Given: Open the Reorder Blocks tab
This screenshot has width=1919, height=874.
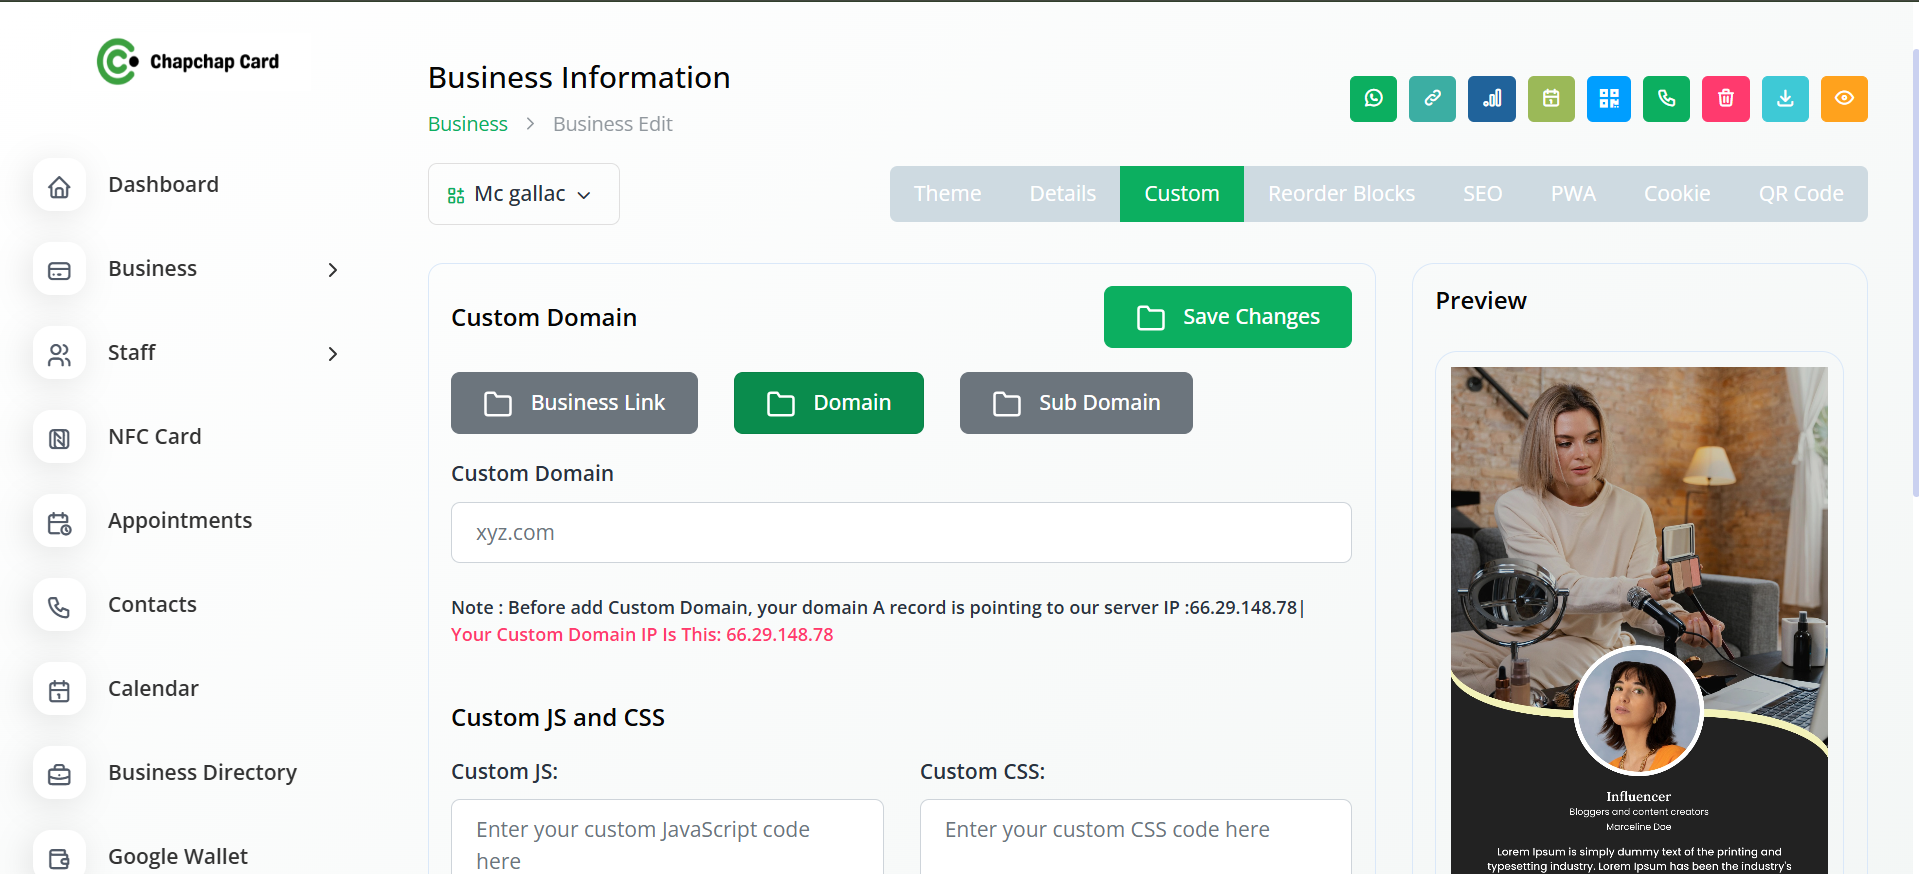Looking at the screenshot, I should (x=1341, y=194).
